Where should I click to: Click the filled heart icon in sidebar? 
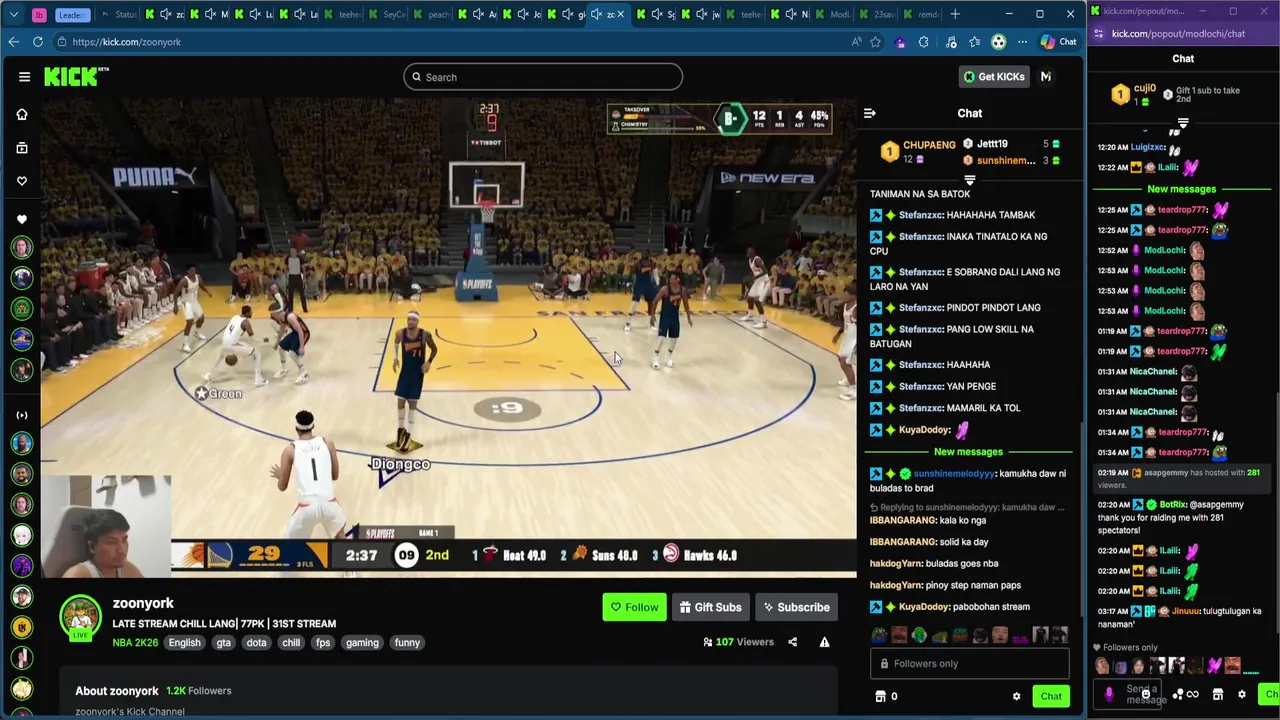[x=21, y=219]
